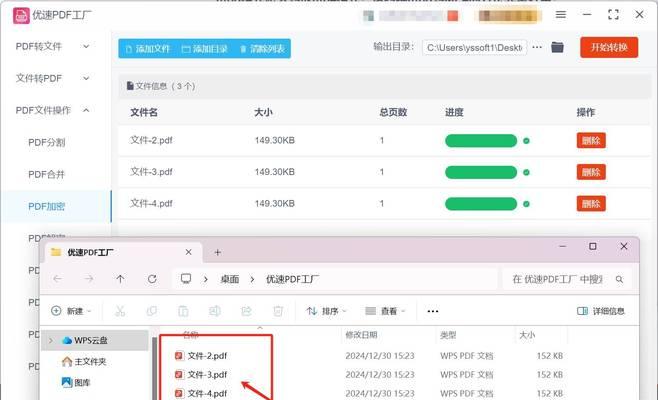Delete 文件-3.pdf from the conversion list

coord(591,172)
